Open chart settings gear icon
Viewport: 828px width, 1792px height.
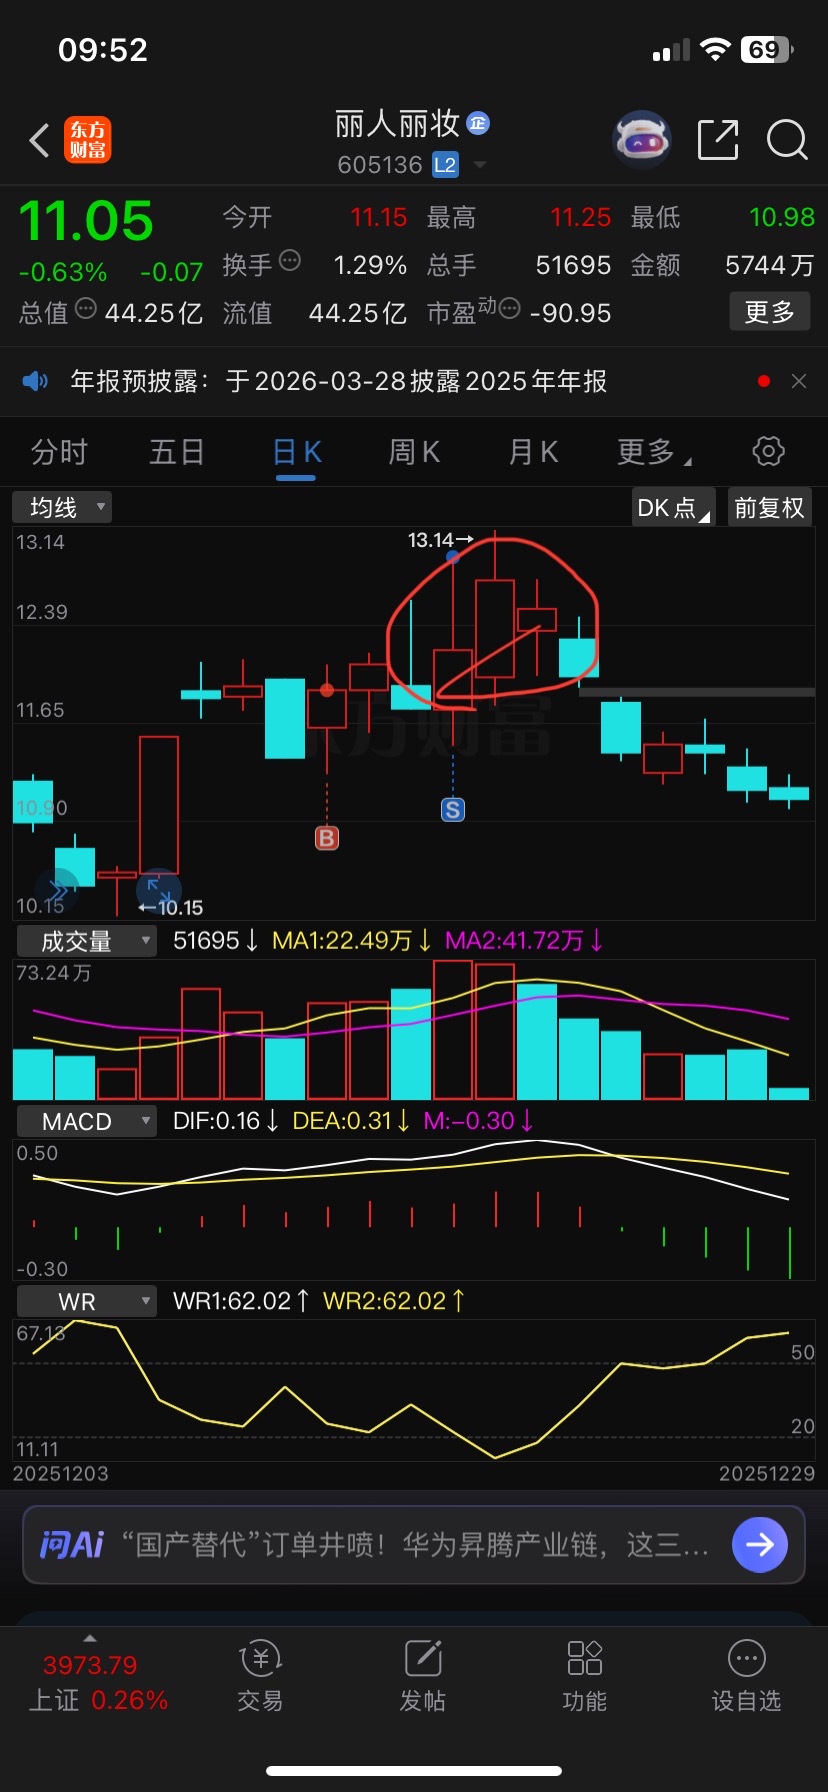tap(768, 451)
